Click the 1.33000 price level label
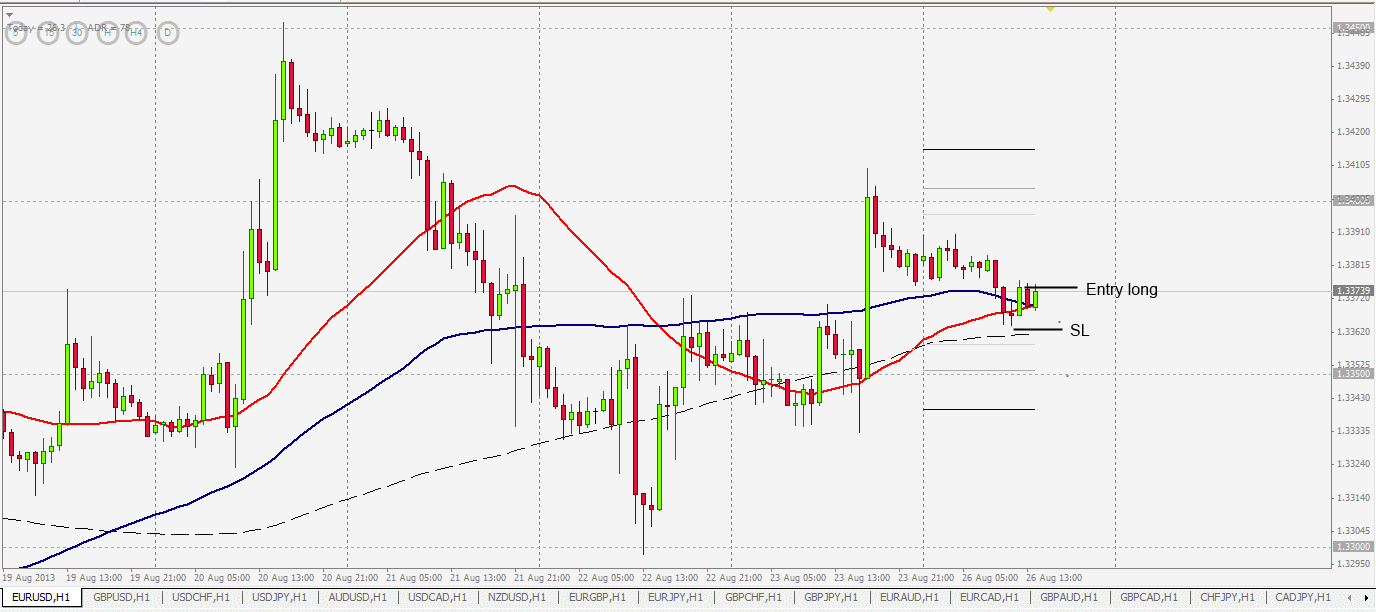Viewport: 1376px width, 612px height. pos(1352,546)
